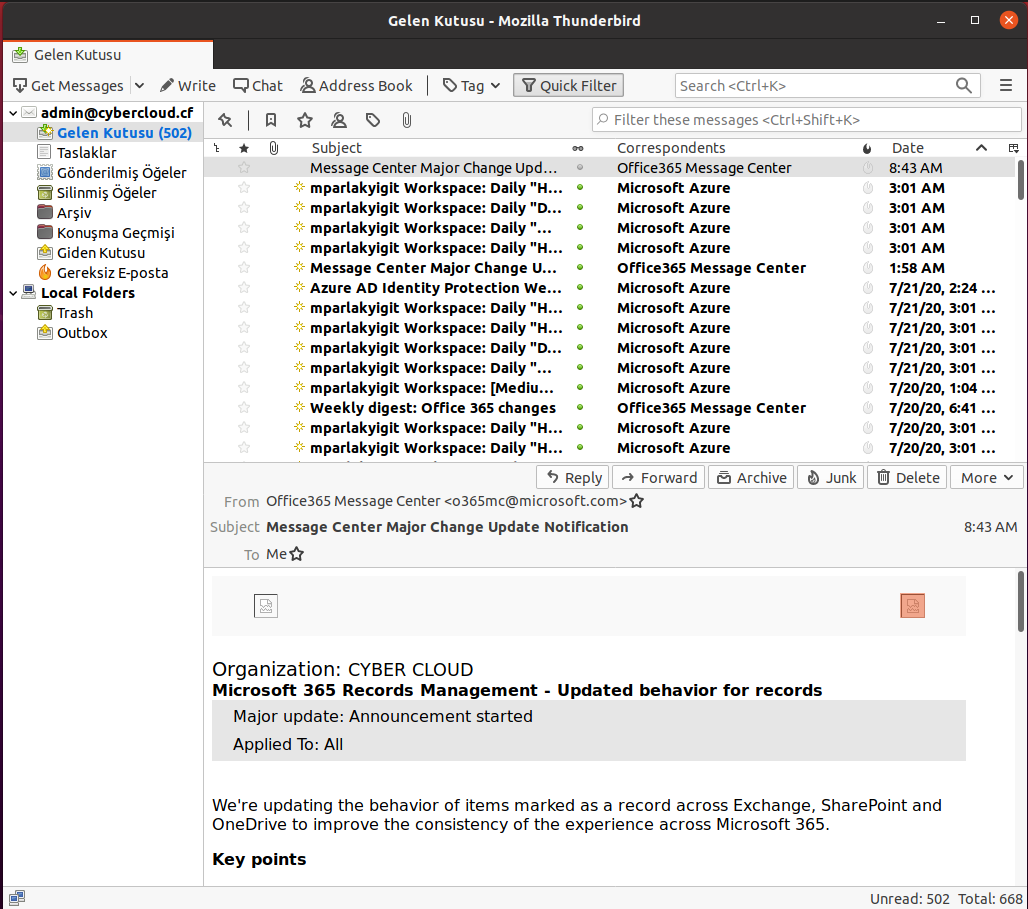
Task: Filter messages from contacts
Action: click(339, 120)
